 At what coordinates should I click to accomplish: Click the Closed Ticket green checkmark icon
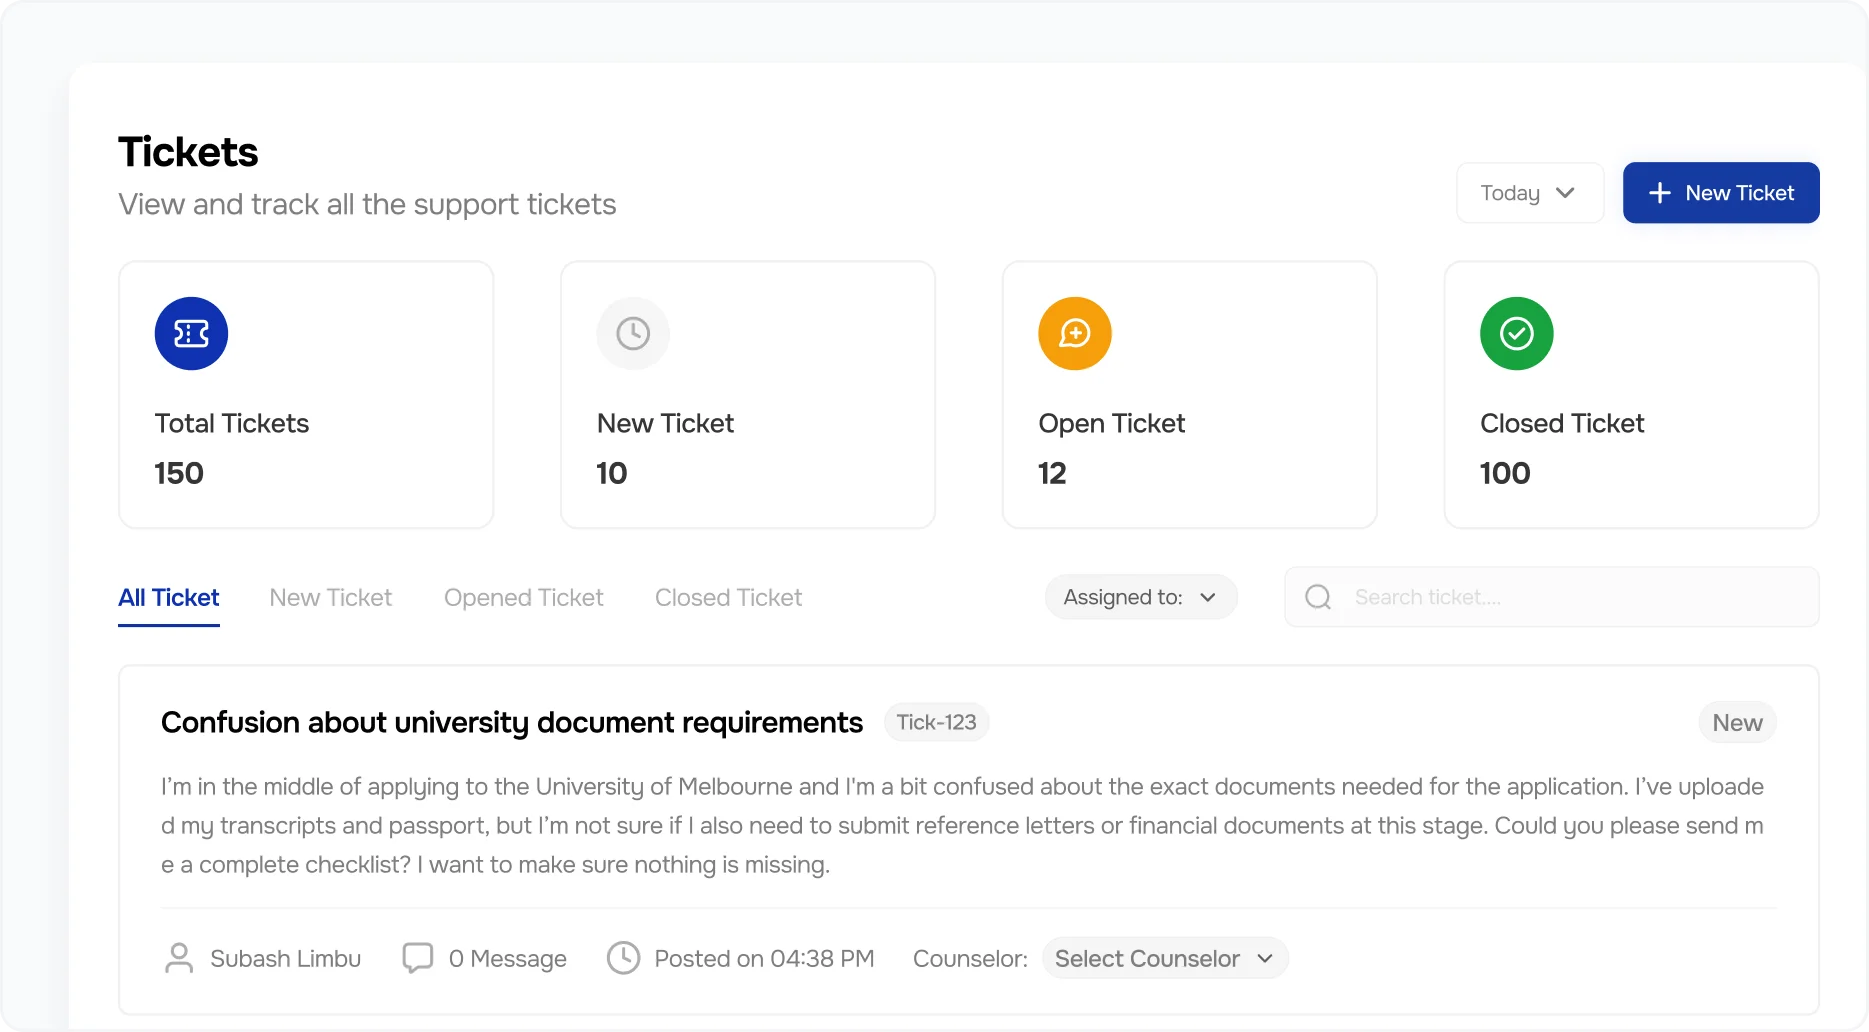pos(1516,333)
